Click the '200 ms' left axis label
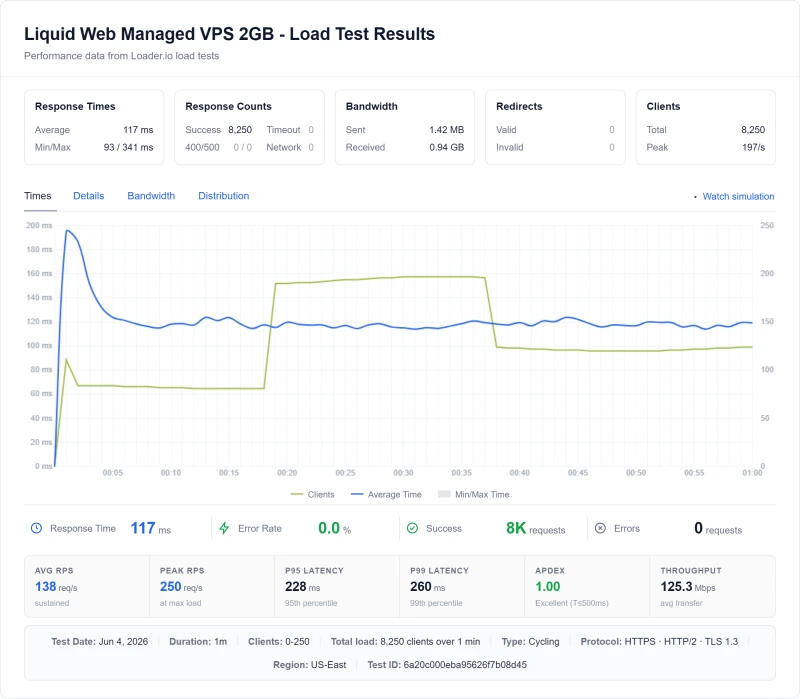Viewport: 800px width, 699px height. pyautogui.click(x=39, y=225)
